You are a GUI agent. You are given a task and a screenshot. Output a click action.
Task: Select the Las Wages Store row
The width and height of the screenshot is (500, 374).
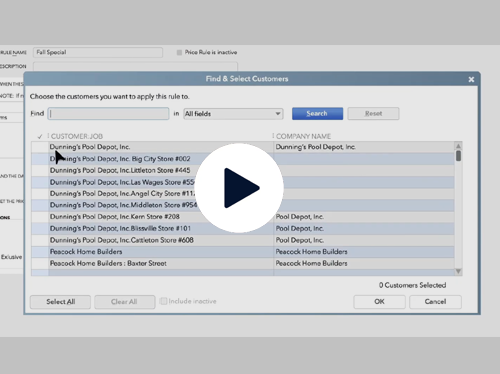coord(243,182)
